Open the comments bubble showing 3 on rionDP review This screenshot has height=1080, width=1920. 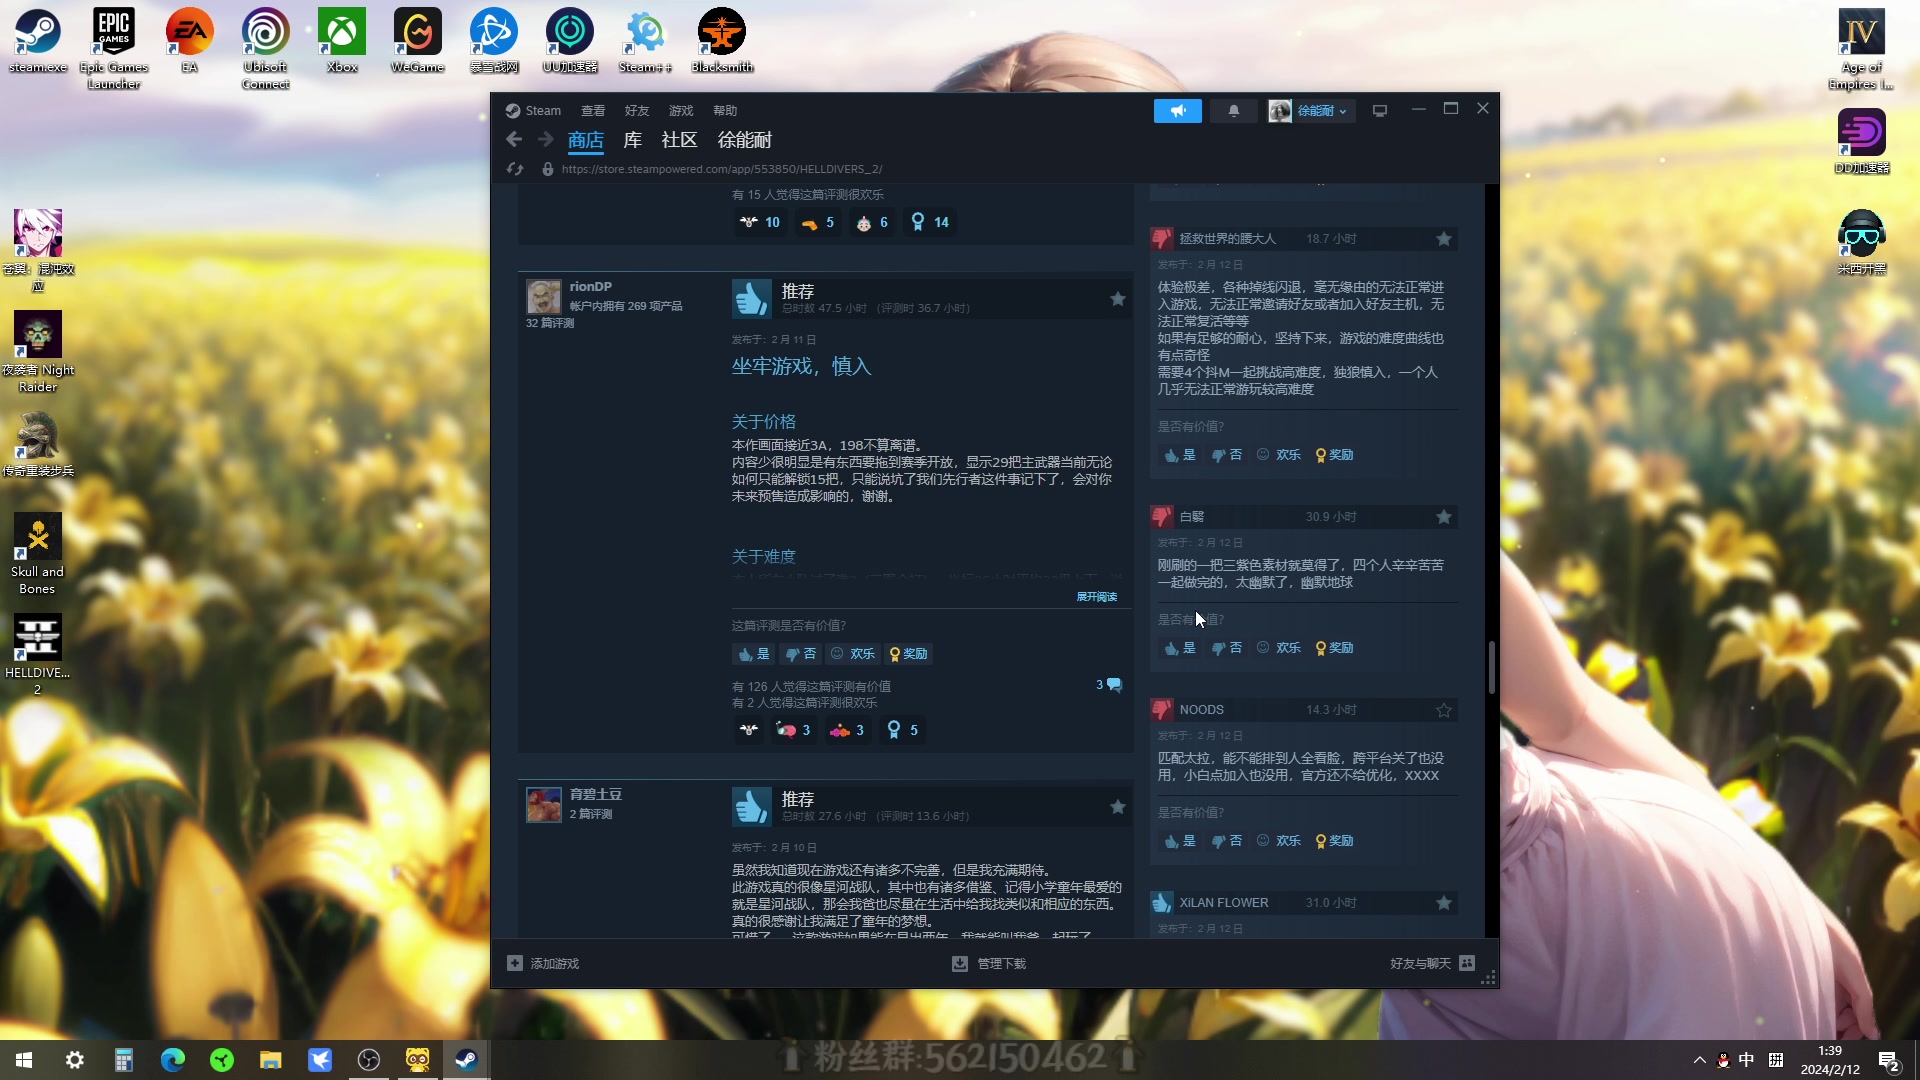pyautogui.click(x=1109, y=685)
